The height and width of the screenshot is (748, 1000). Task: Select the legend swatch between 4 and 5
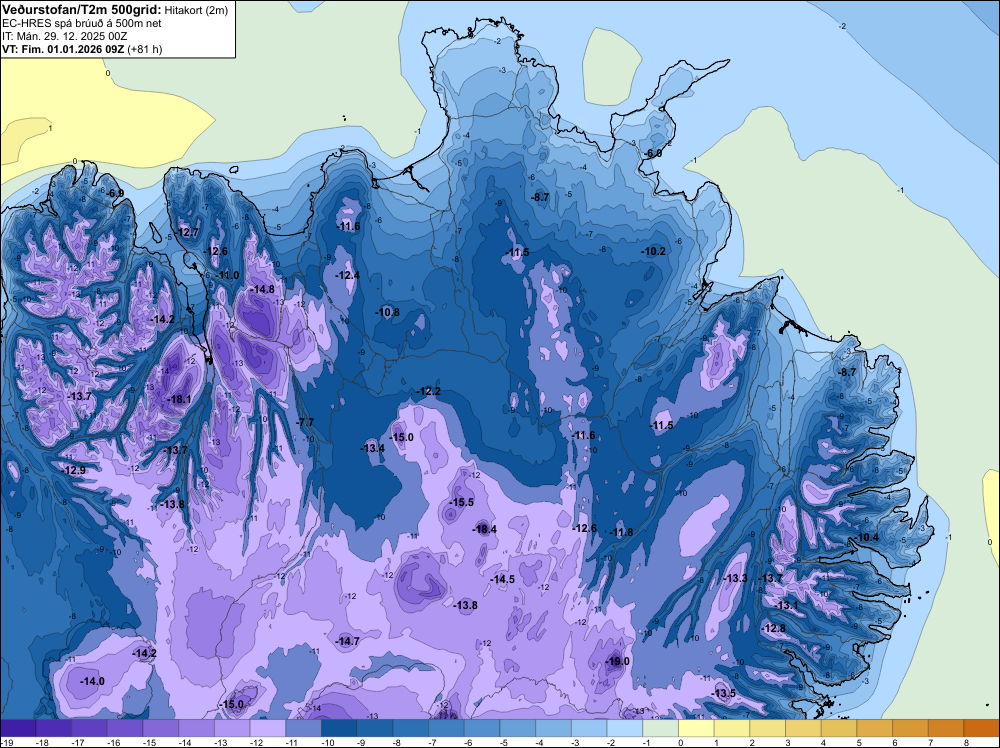pos(839,728)
